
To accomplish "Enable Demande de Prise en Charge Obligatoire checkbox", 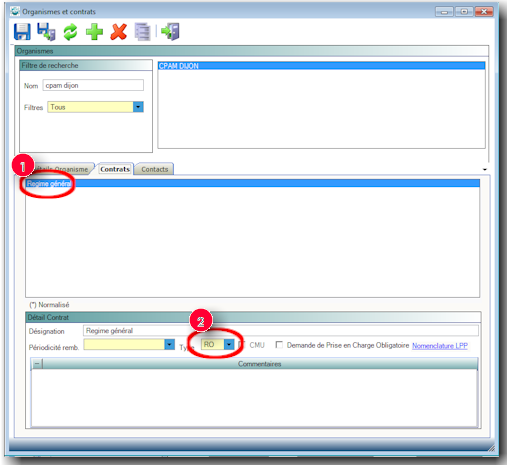I will (x=279, y=345).
